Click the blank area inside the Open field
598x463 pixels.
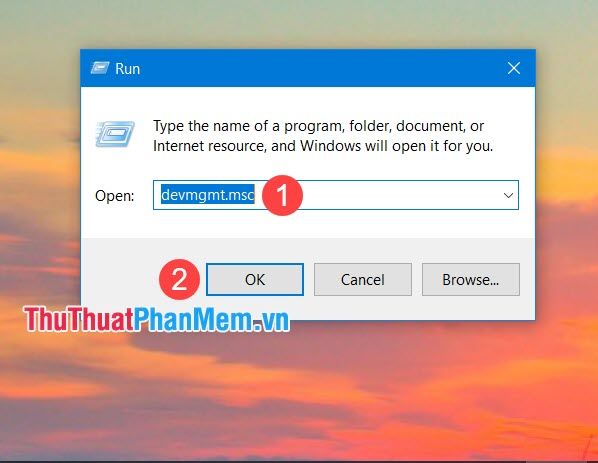(400, 195)
